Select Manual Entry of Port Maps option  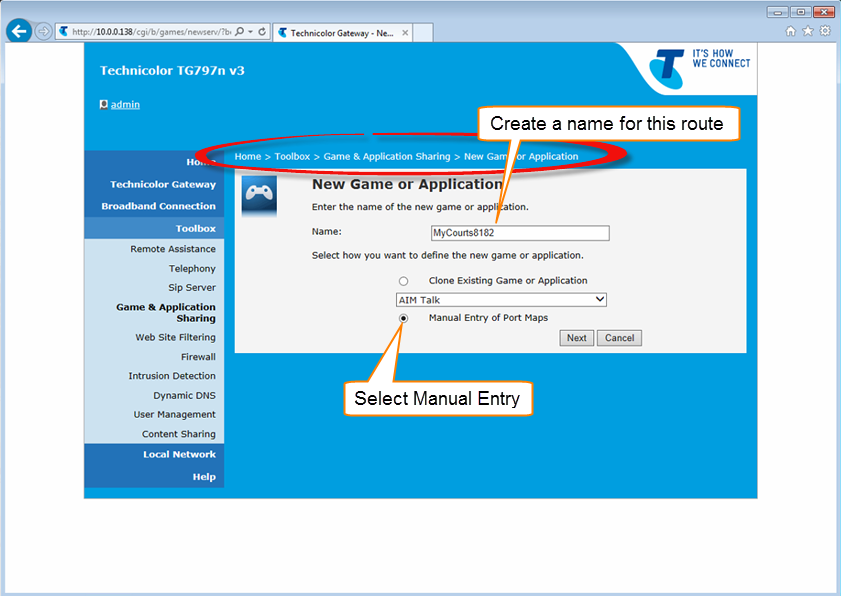[403, 318]
